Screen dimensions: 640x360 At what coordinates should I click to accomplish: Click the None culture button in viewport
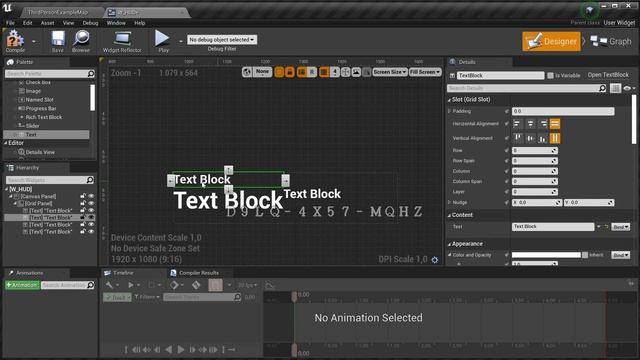tap(262, 72)
